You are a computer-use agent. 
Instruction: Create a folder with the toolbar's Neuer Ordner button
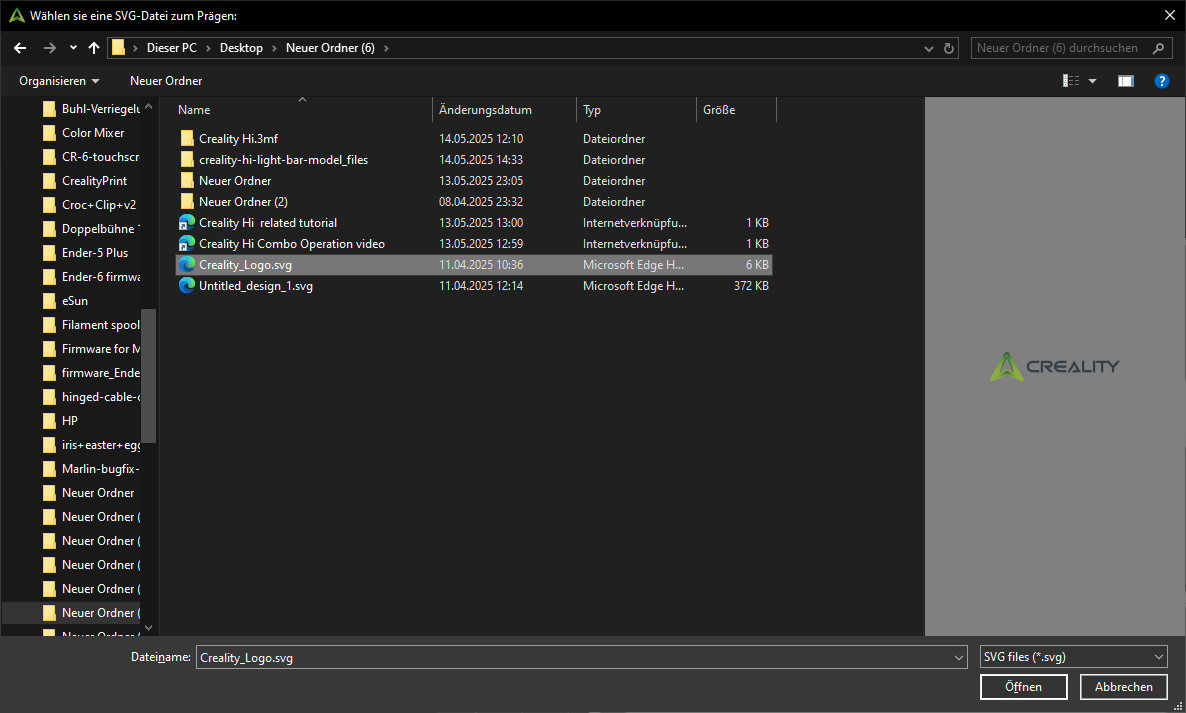pyautogui.click(x=166, y=81)
